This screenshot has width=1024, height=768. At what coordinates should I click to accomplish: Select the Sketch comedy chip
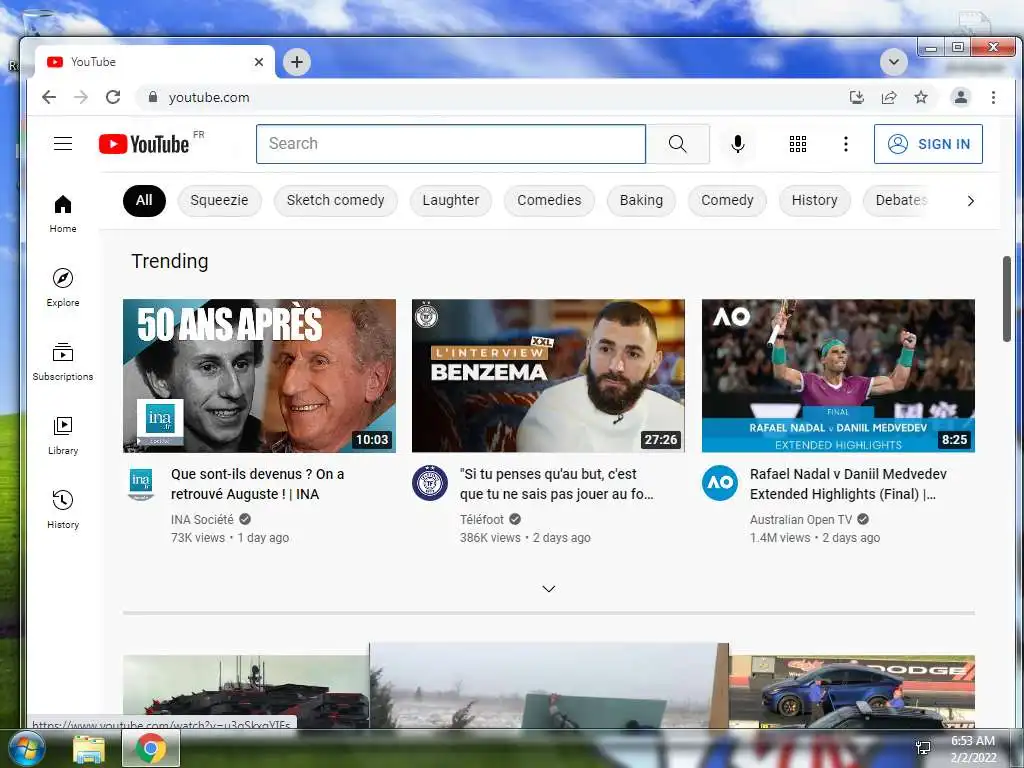pyautogui.click(x=336, y=200)
